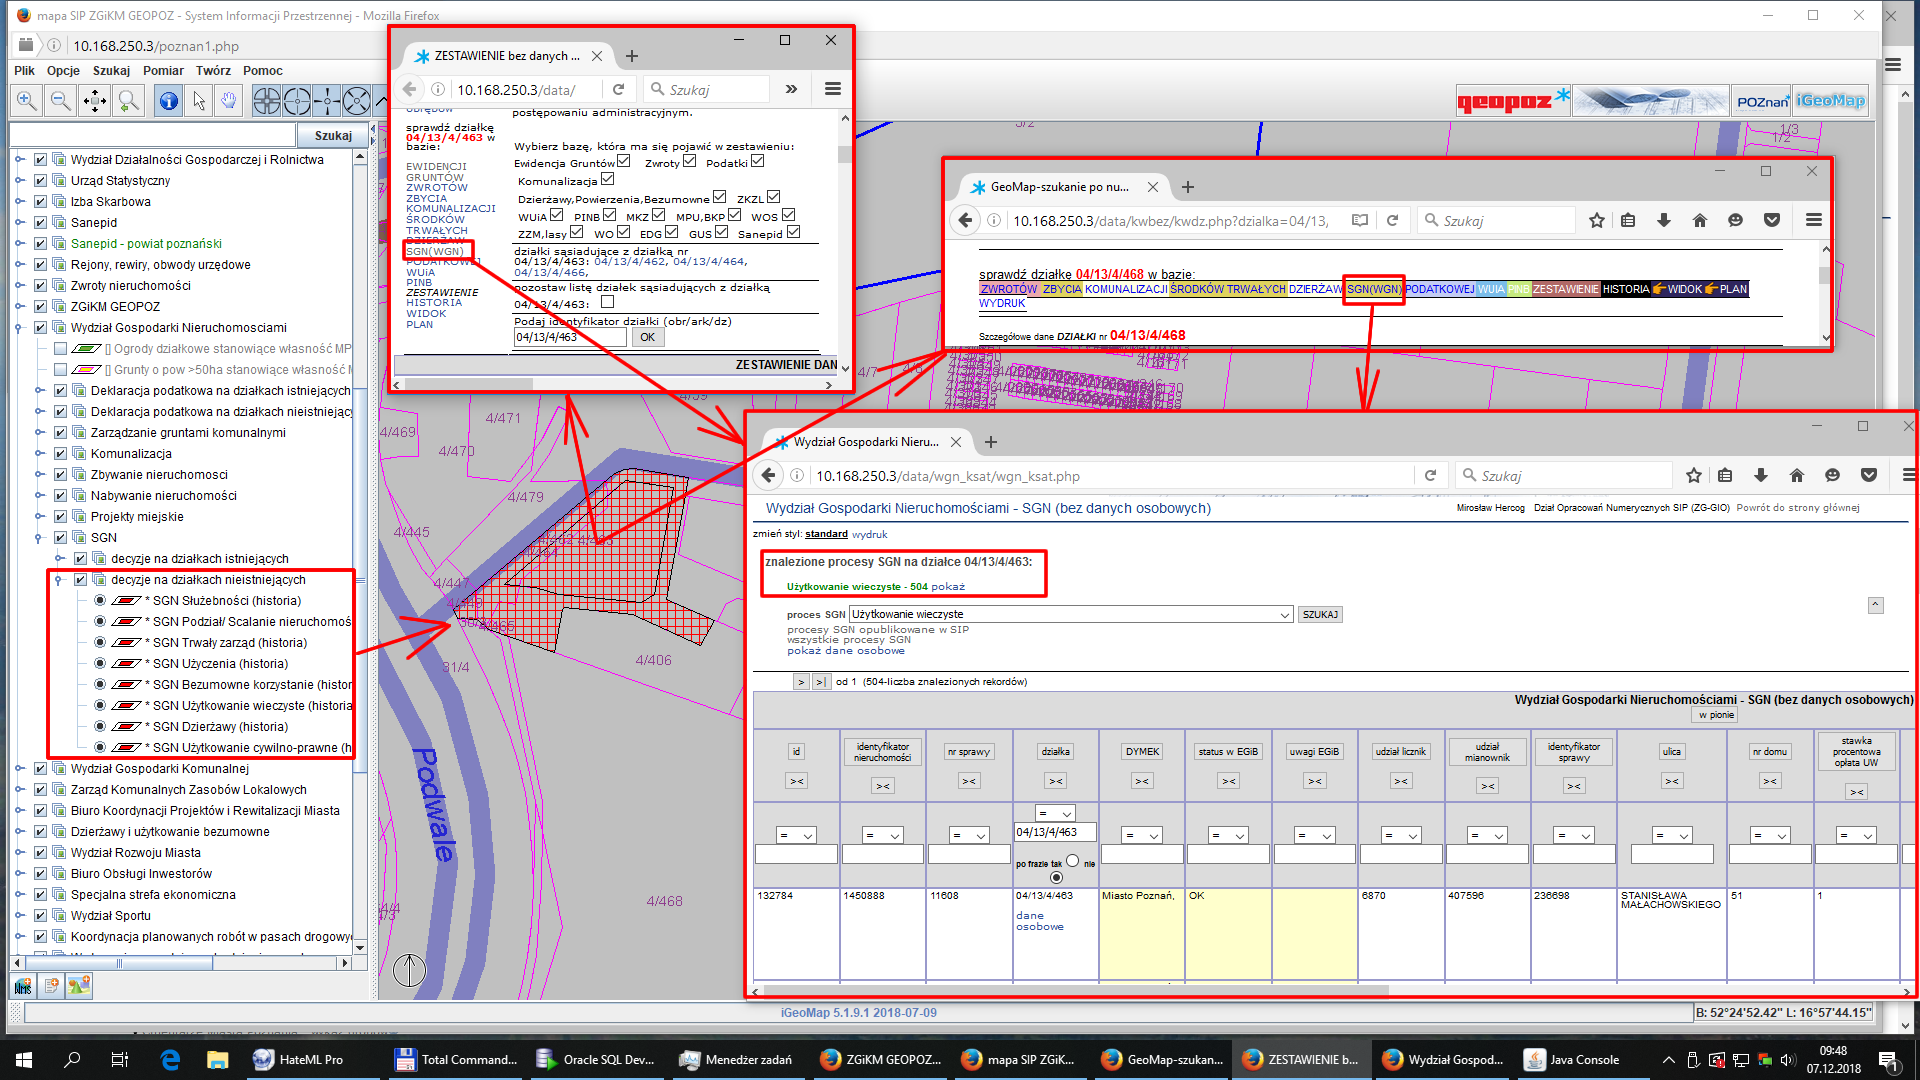This screenshot has height=1080, width=1920.
Task: Open the Pomiar menu
Action: 163,71
